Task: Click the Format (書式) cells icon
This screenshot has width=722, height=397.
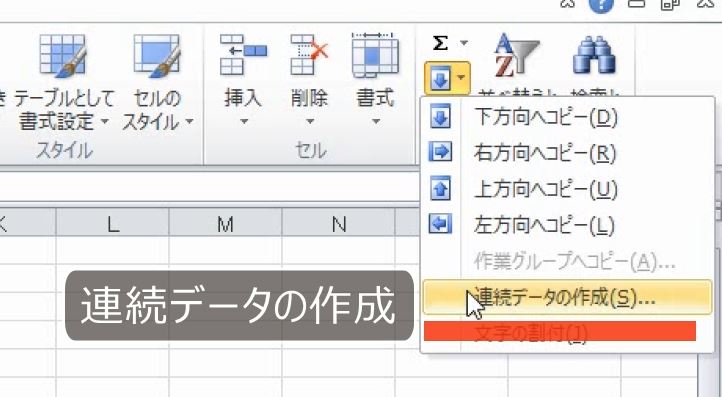Action: click(375, 54)
